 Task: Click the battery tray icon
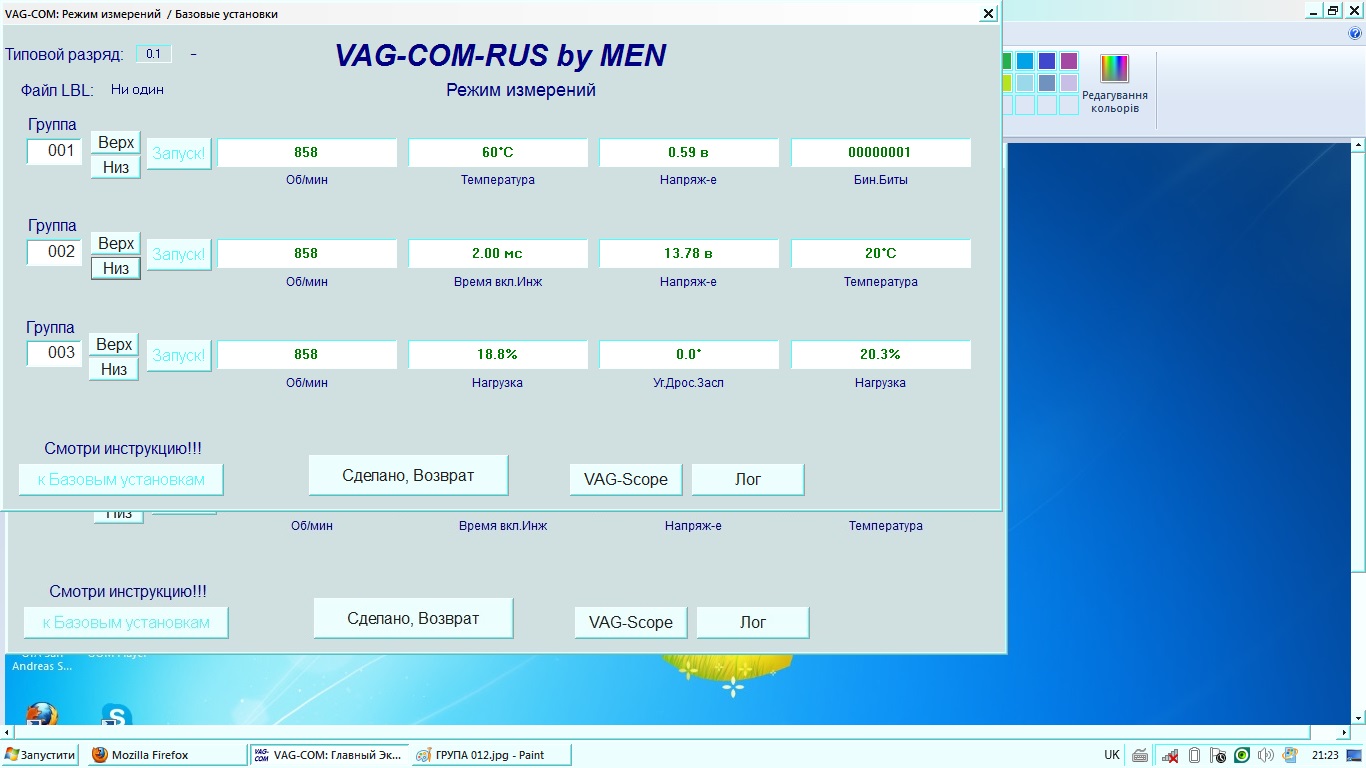[1194, 755]
